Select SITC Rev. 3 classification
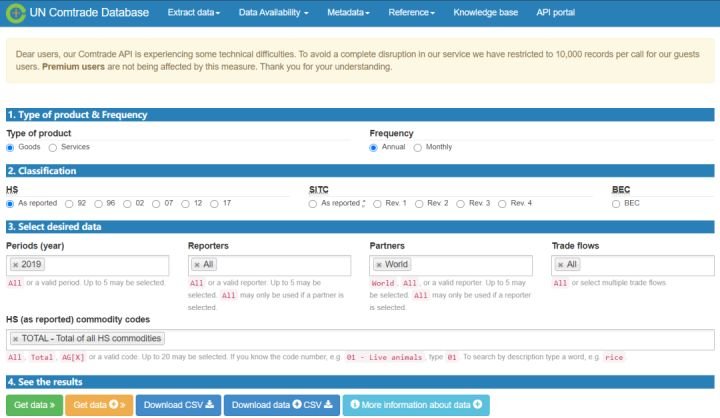Screen dimensions: 720x418 (x=461, y=203)
